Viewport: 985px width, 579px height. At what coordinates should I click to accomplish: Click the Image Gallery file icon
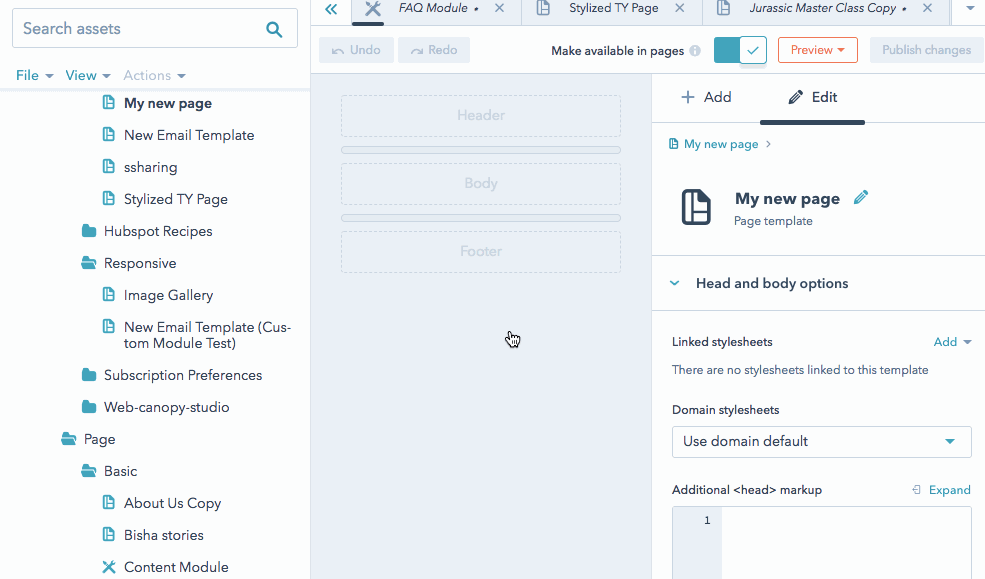pyautogui.click(x=109, y=295)
